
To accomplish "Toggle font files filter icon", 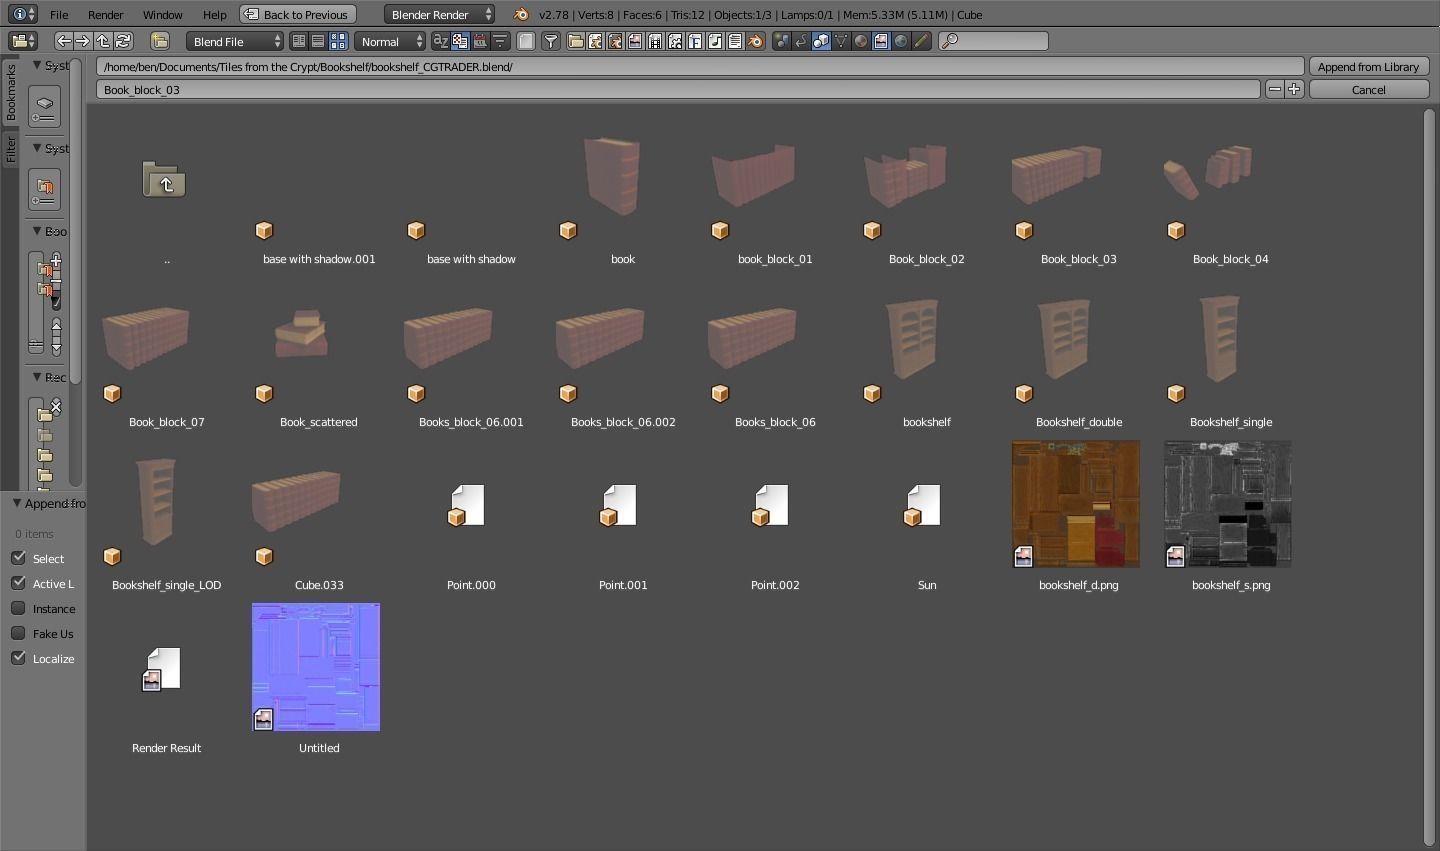I will (x=694, y=41).
